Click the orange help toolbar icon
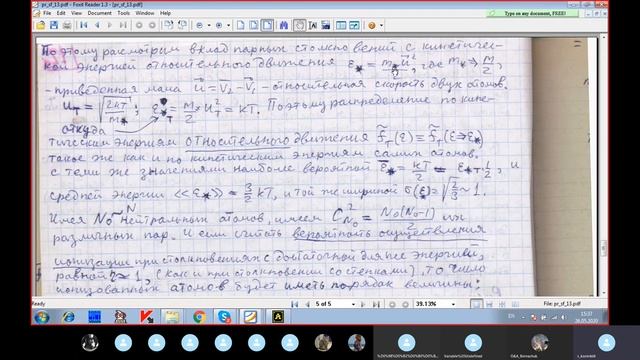This screenshot has height=360, width=640. coord(371,25)
